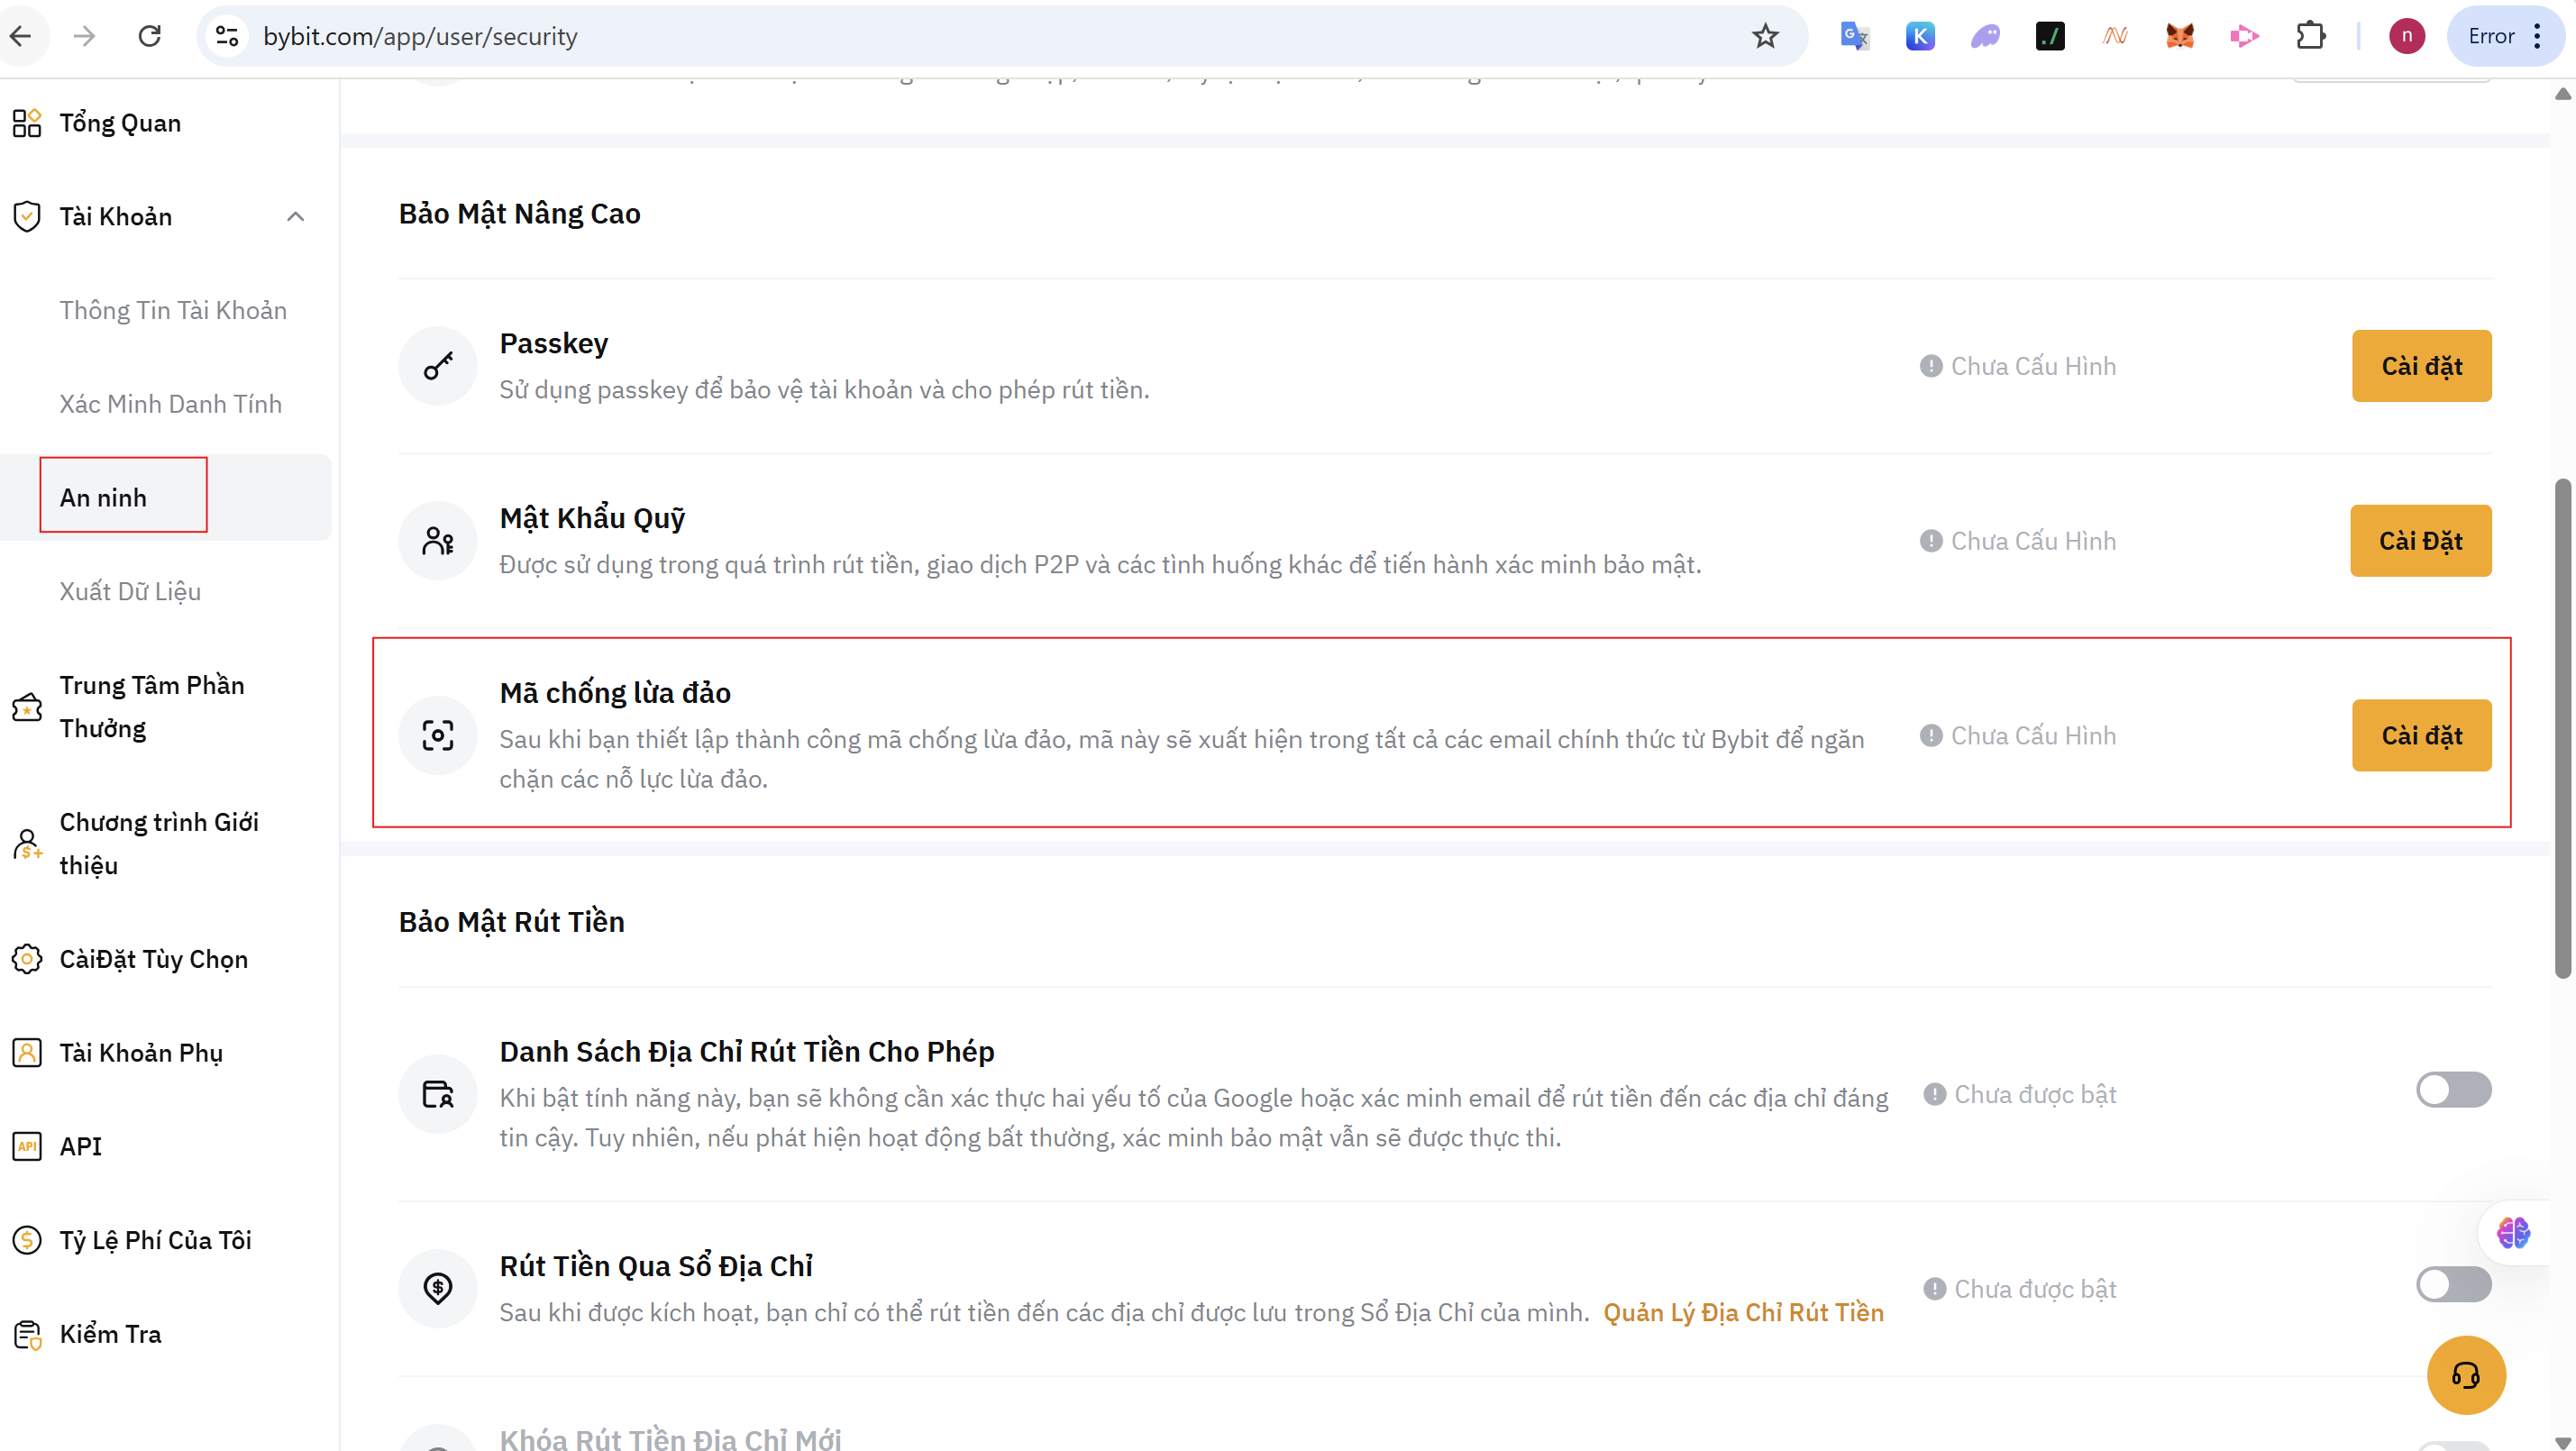Viewport: 2576px width, 1451px height.
Task: Click the anti-phishing code scan icon
Action: (437, 736)
